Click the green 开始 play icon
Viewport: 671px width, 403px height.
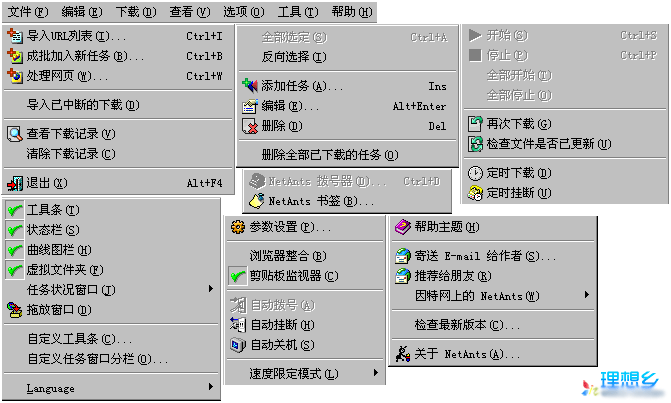pos(475,35)
